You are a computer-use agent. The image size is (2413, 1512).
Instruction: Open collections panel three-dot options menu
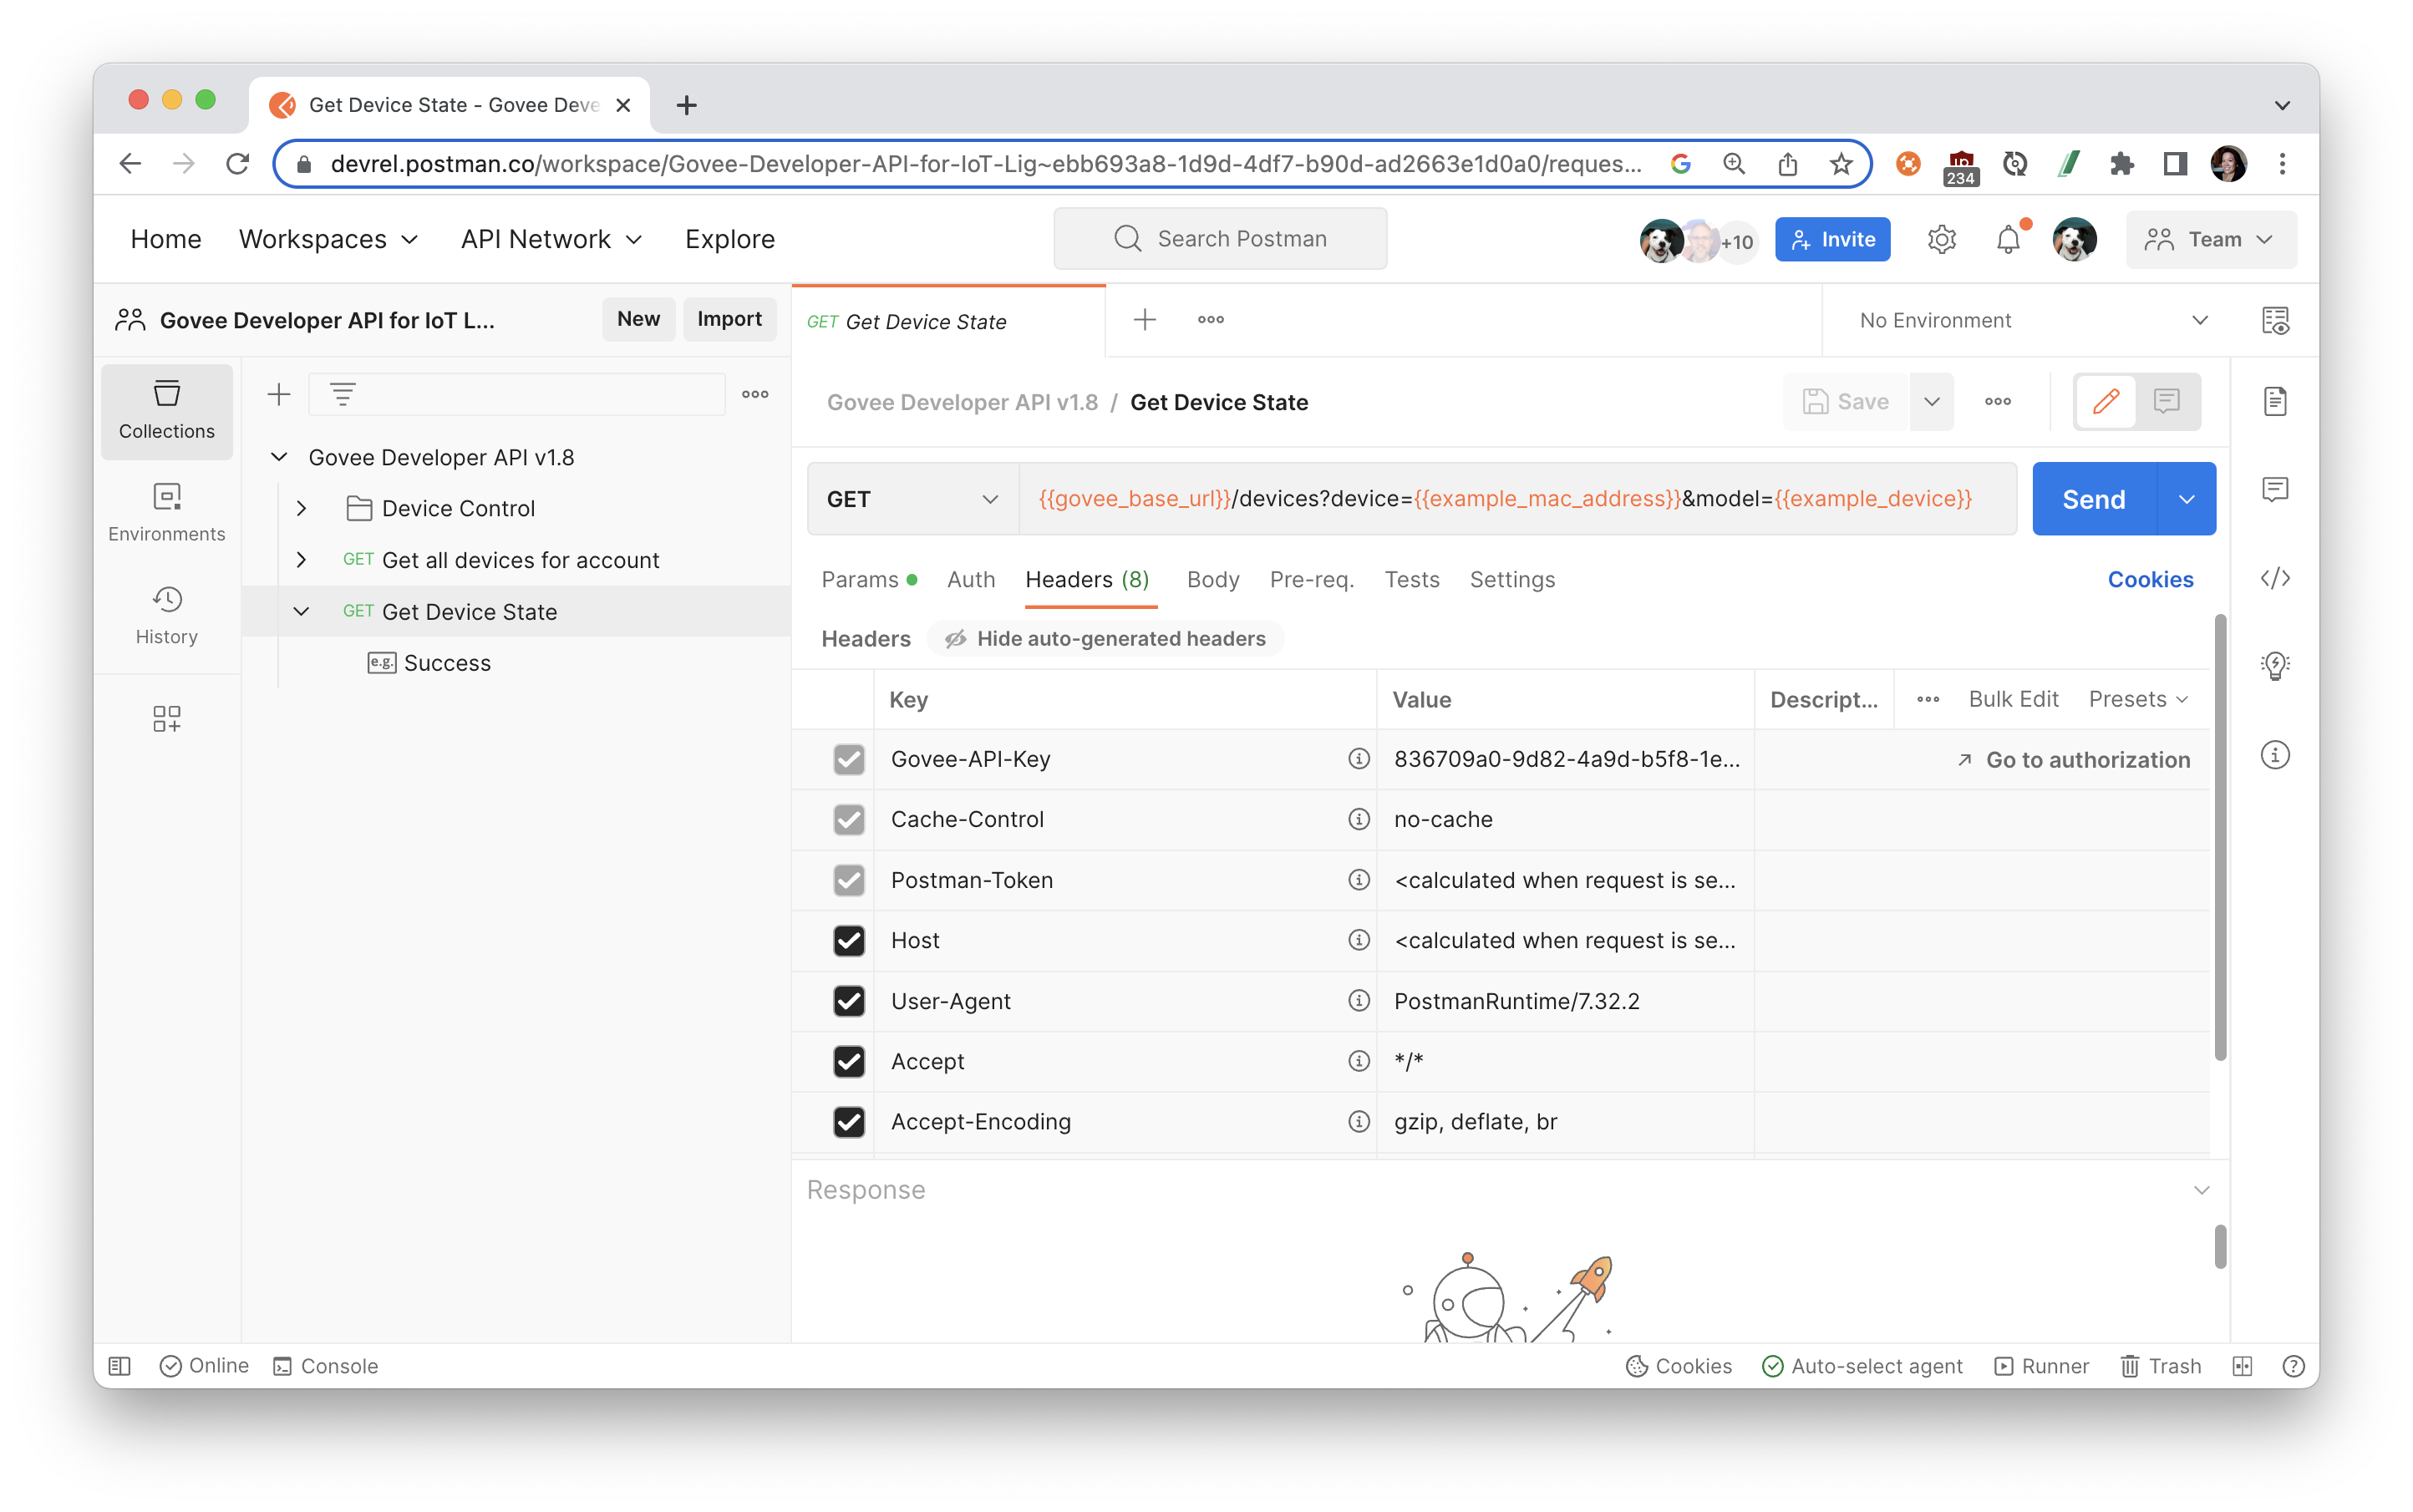pyautogui.click(x=755, y=395)
